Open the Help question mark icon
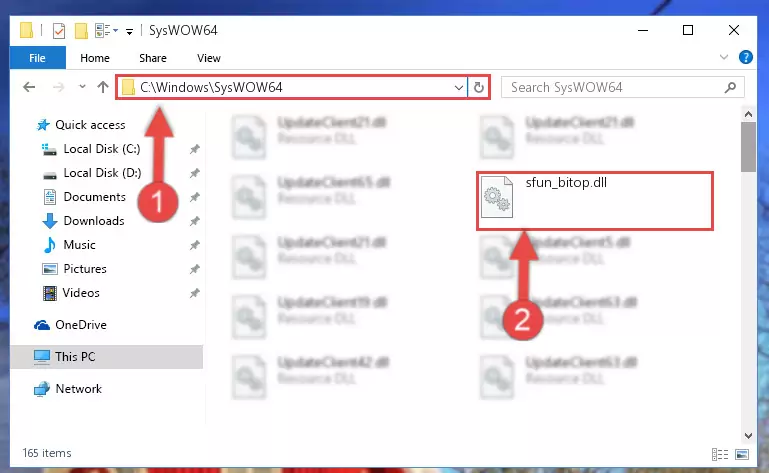 (x=745, y=57)
